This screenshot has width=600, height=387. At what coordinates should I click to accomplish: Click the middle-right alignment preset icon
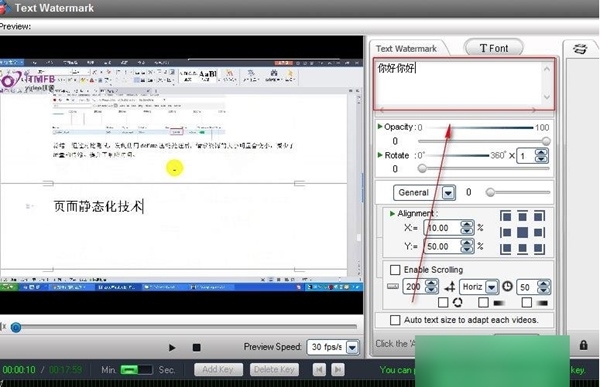click(x=539, y=232)
